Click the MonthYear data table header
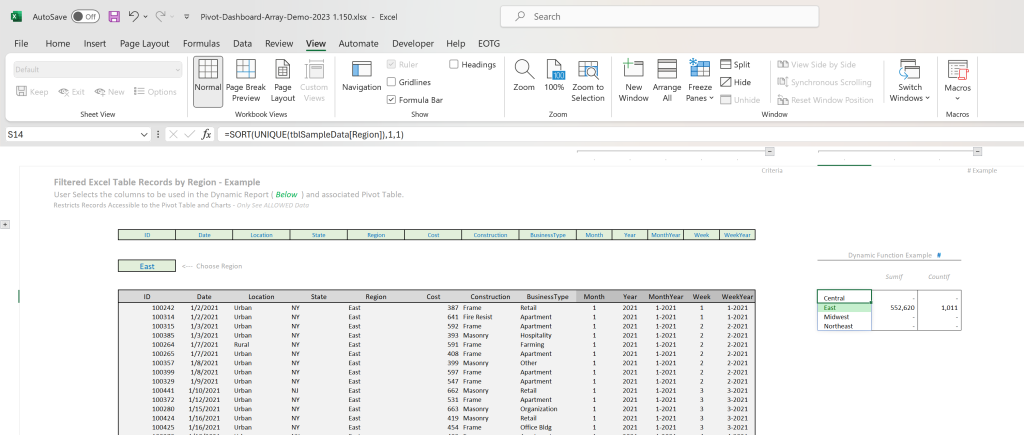The width and height of the screenshot is (1024, 435). click(x=666, y=297)
